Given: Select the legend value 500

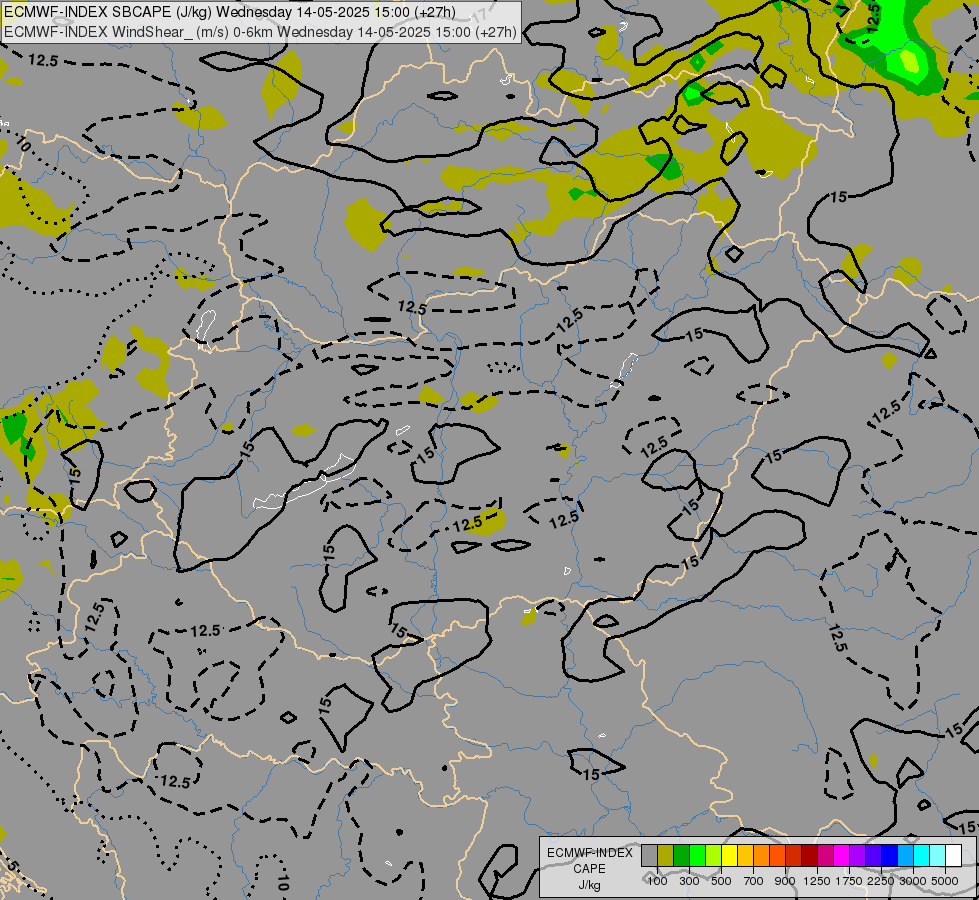Looking at the screenshot, I should click(x=721, y=881).
